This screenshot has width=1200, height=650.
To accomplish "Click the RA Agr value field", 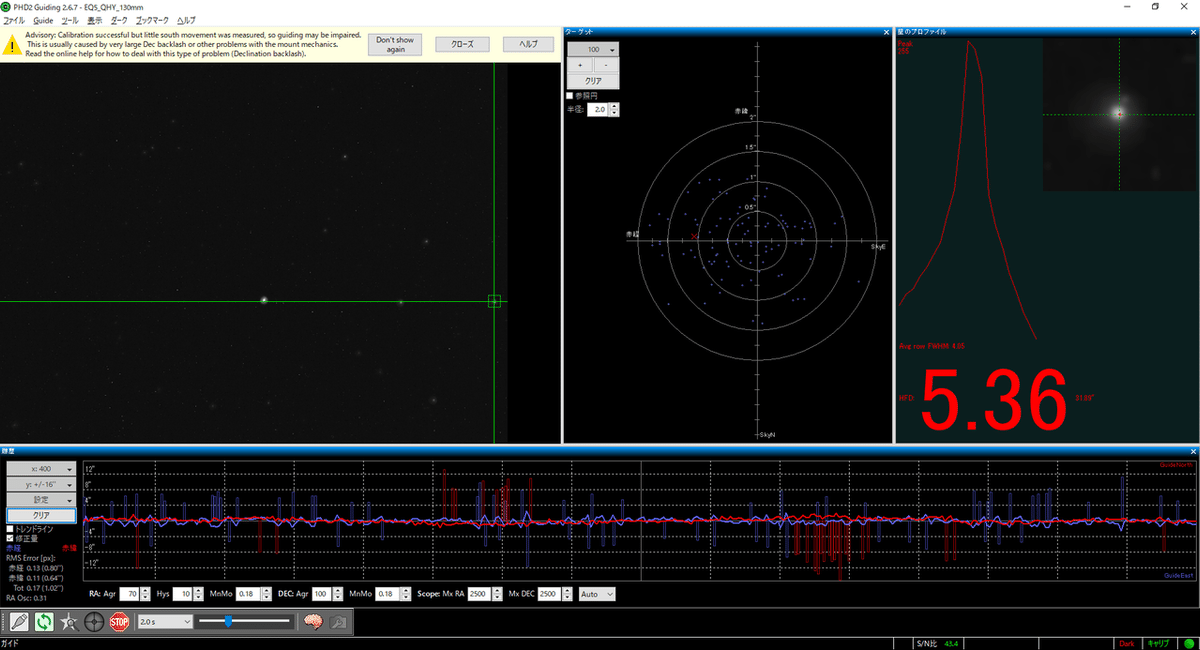I will [x=128, y=594].
